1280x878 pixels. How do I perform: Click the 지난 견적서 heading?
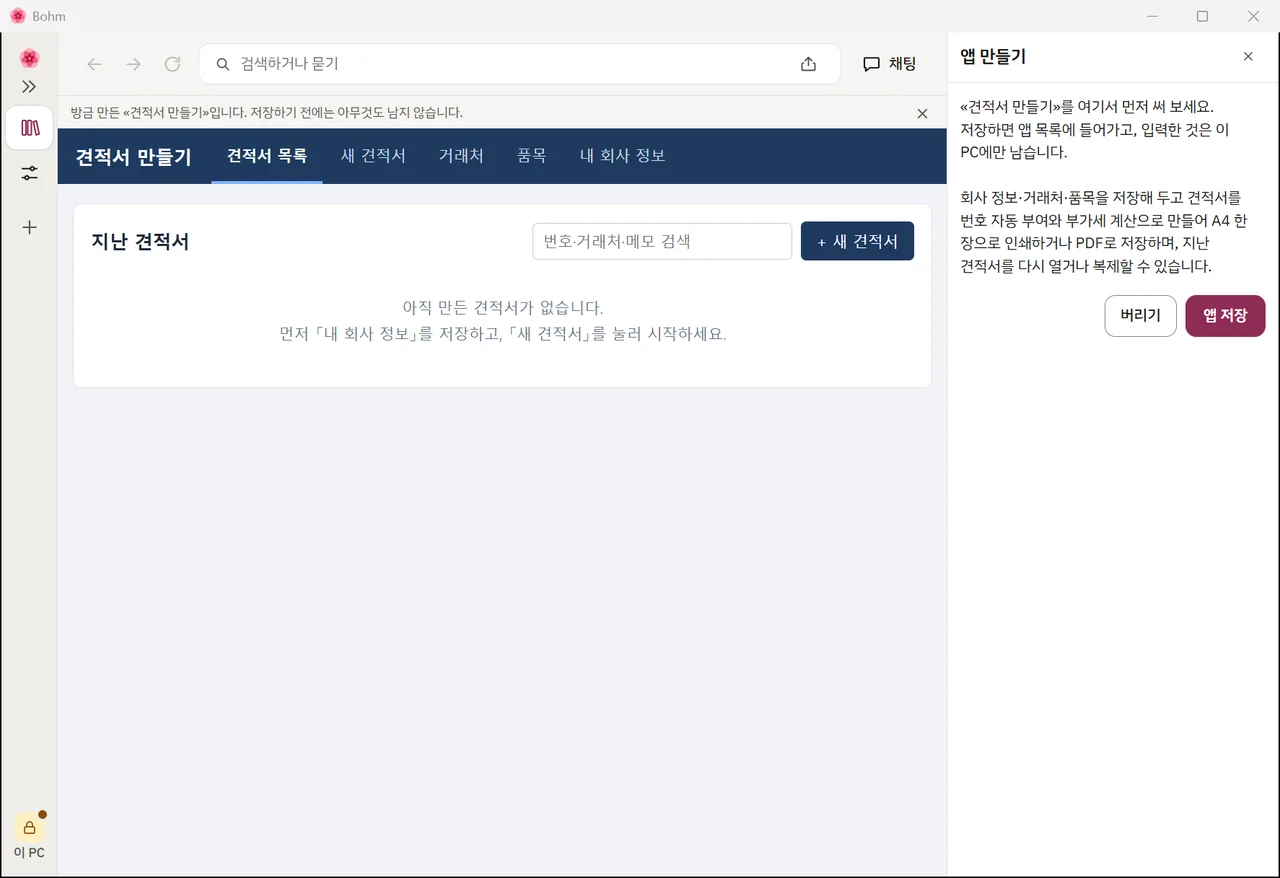click(x=140, y=242)
